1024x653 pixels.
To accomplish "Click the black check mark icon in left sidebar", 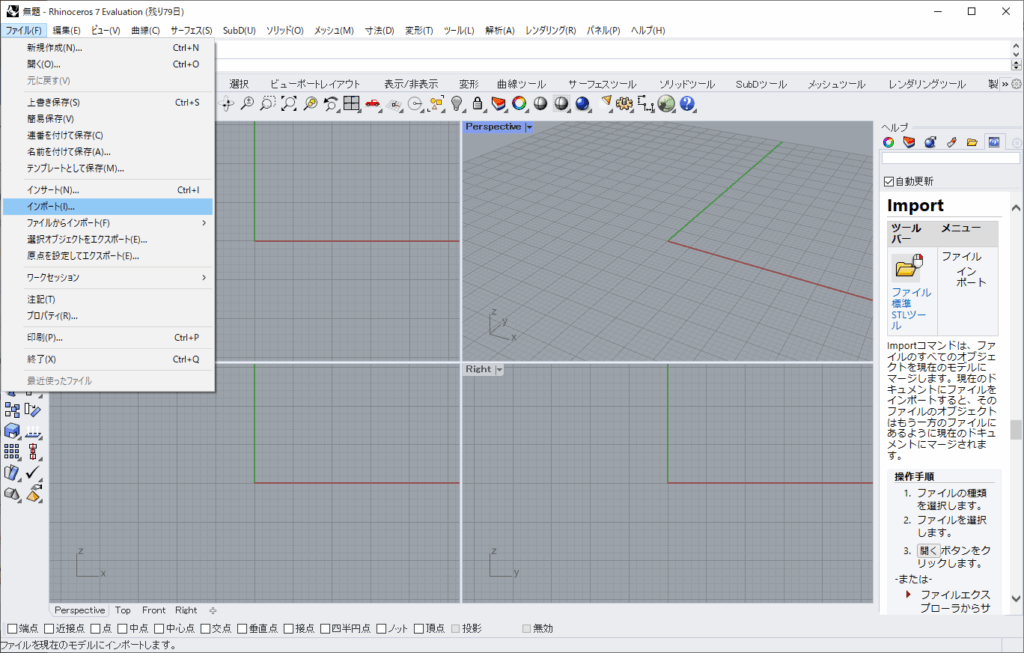I will click(33, 472).
